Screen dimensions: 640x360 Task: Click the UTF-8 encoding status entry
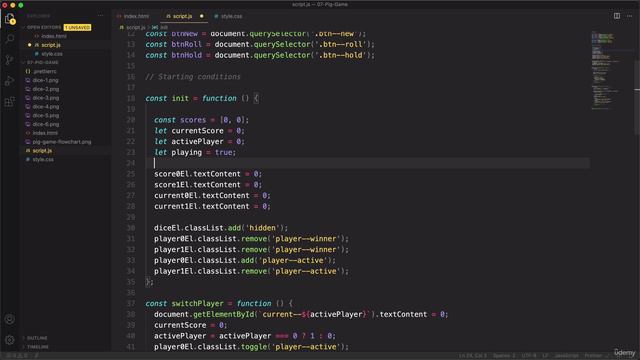pyautogui.click(x=529, y=356)
